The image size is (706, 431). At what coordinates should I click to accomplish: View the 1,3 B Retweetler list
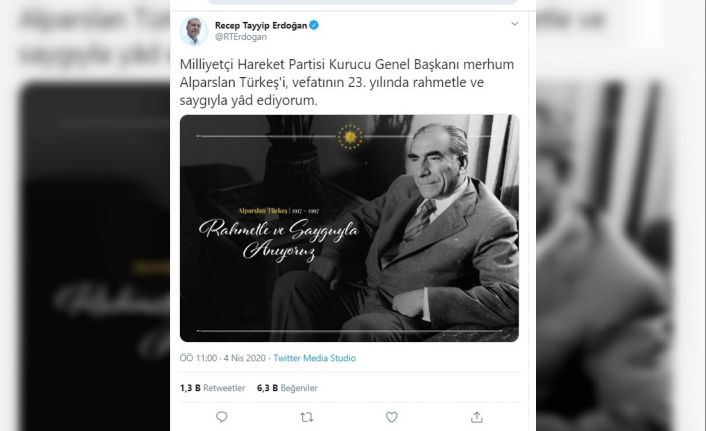[x=213, y=388]
